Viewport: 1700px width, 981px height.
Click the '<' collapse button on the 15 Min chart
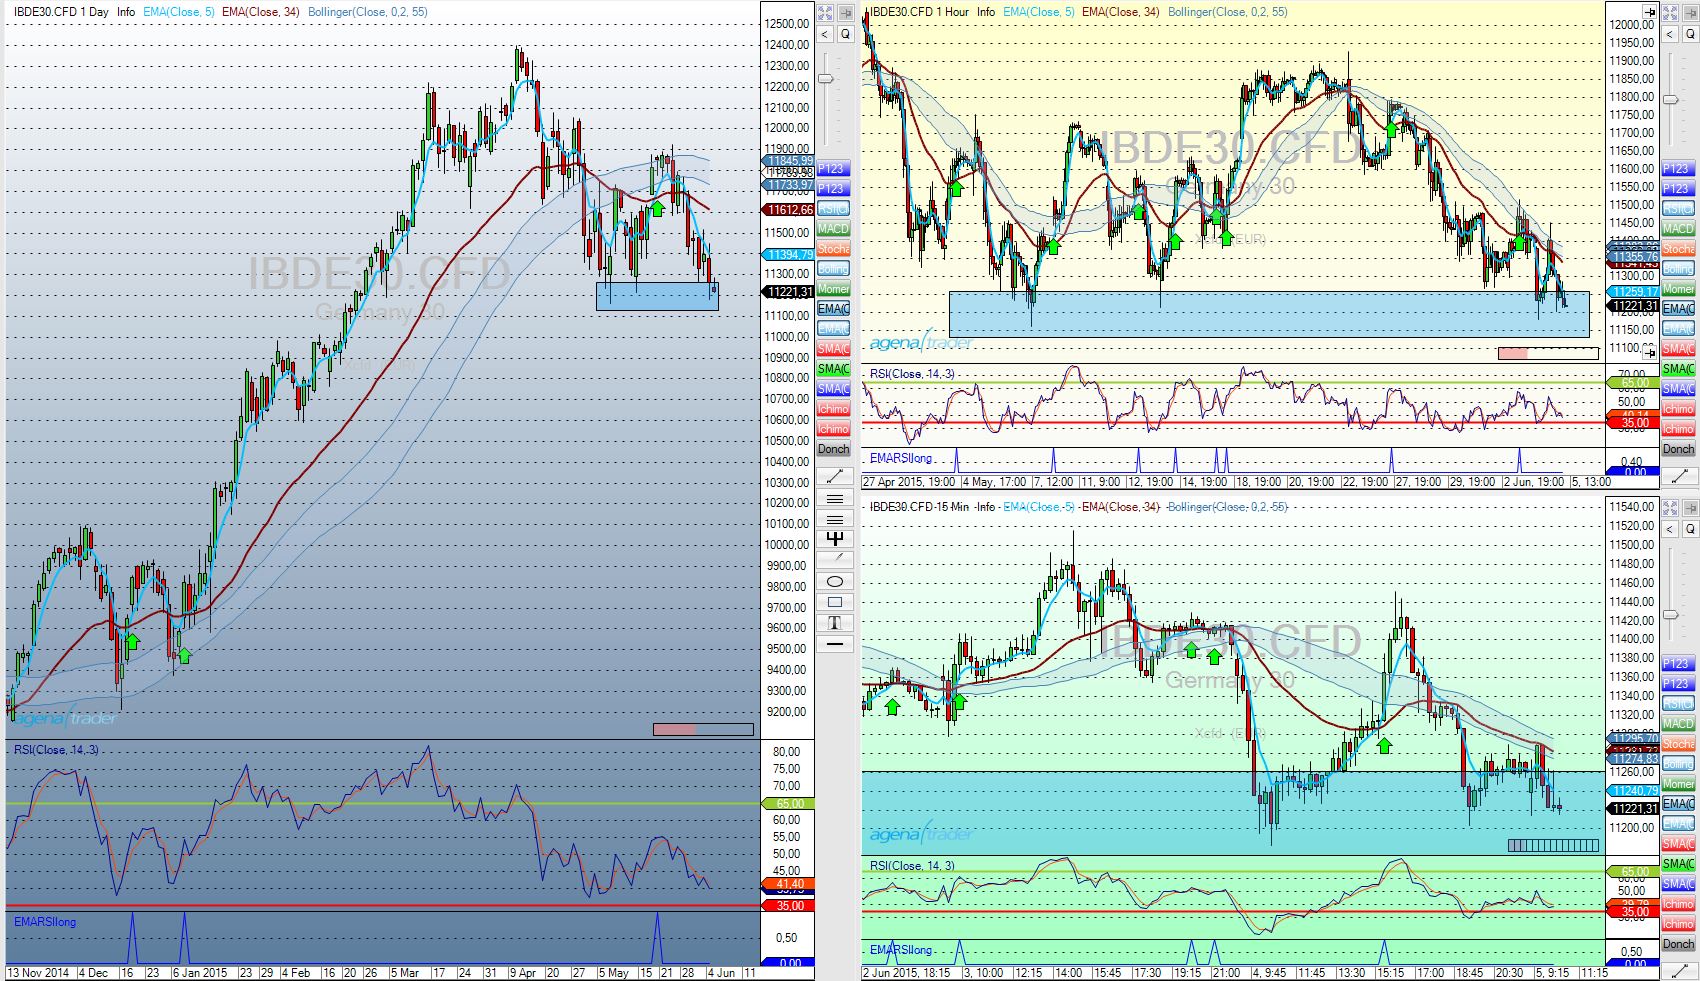point(1669,529)
